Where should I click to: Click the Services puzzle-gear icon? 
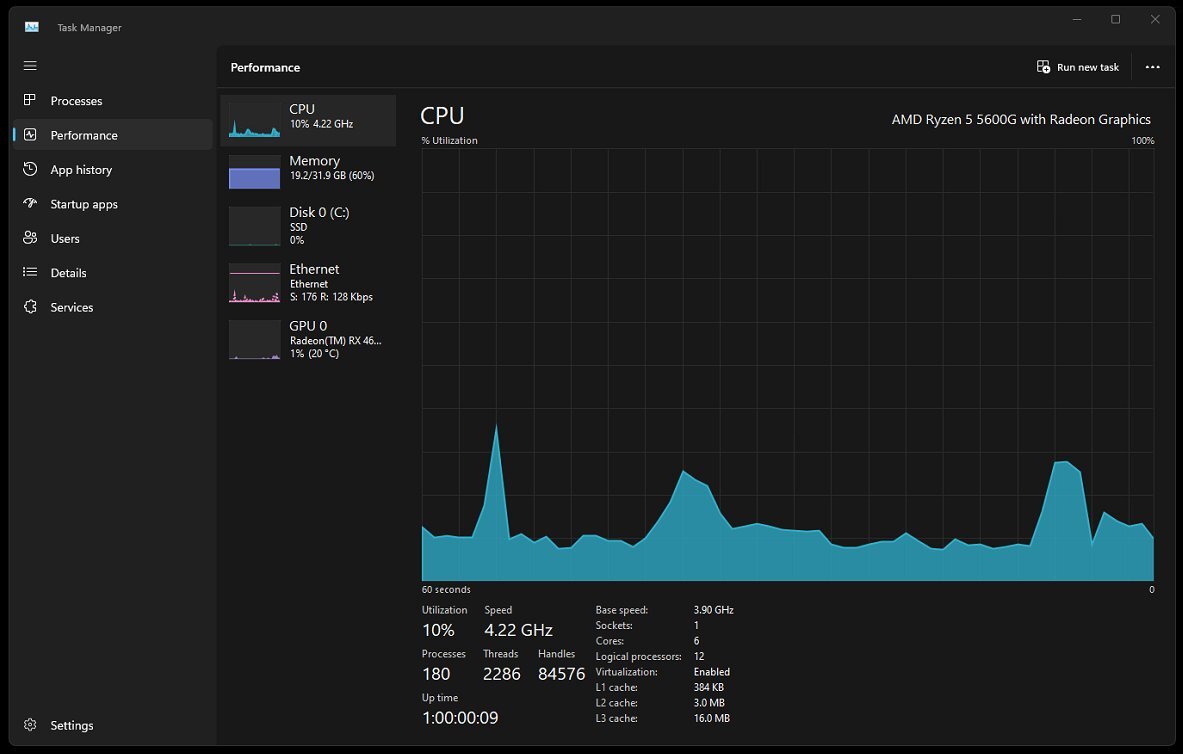click(x=30, y=306)
